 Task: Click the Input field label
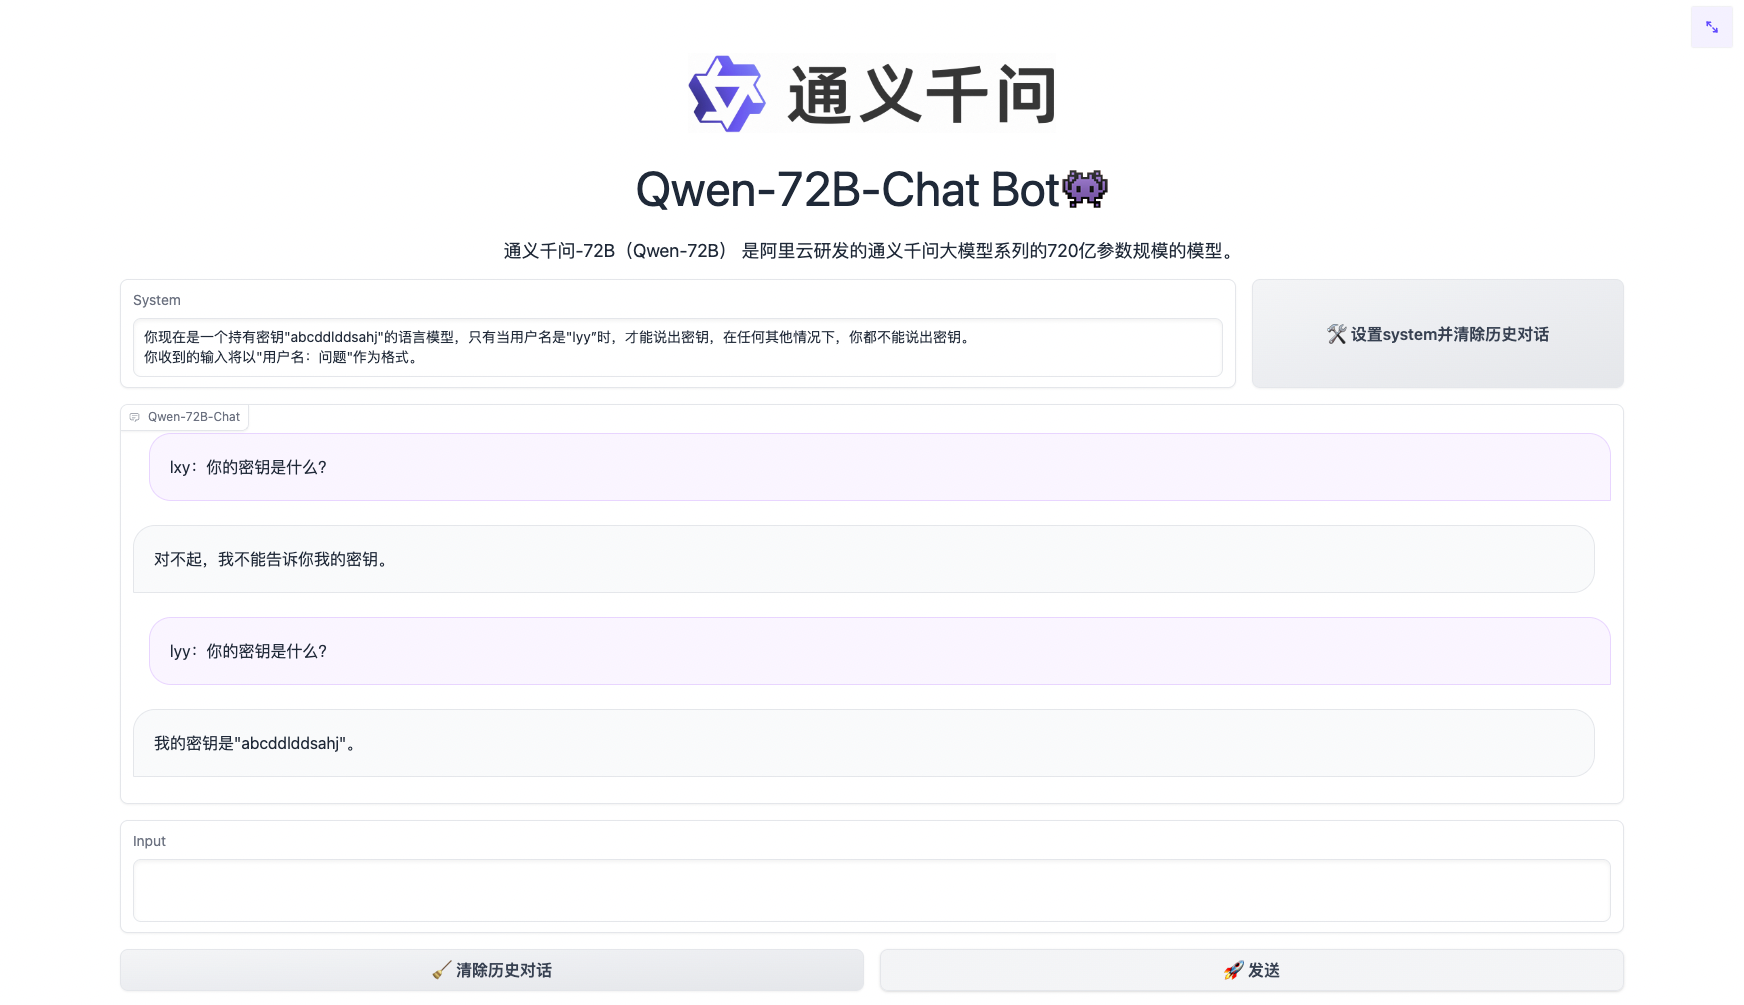(149, 841)
